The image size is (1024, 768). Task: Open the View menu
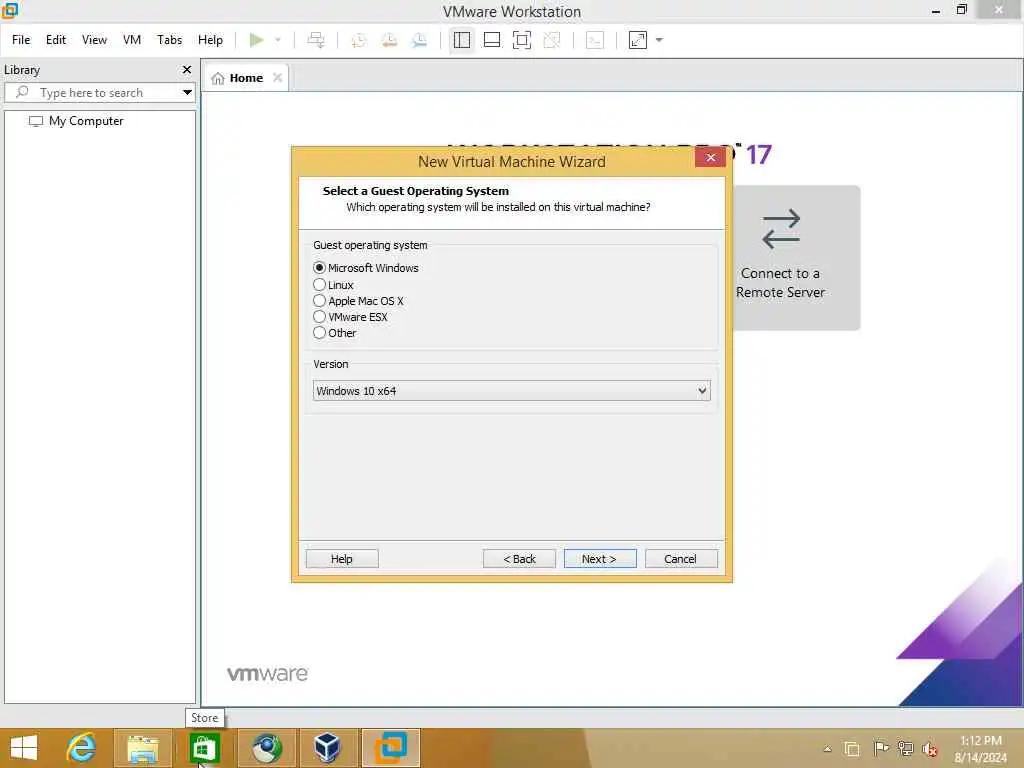tap(94, 40)
